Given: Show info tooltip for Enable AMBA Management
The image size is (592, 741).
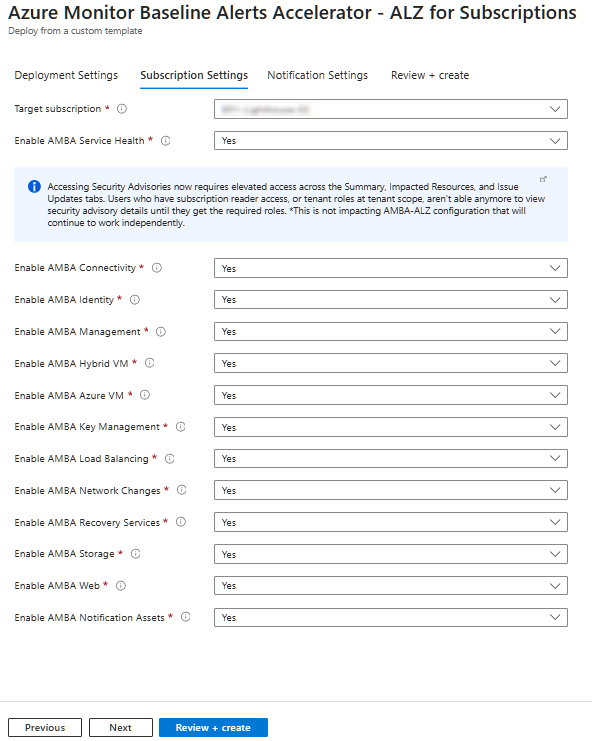Looking at the screenshot, I should pyautogui.click(x=161, y=332).
